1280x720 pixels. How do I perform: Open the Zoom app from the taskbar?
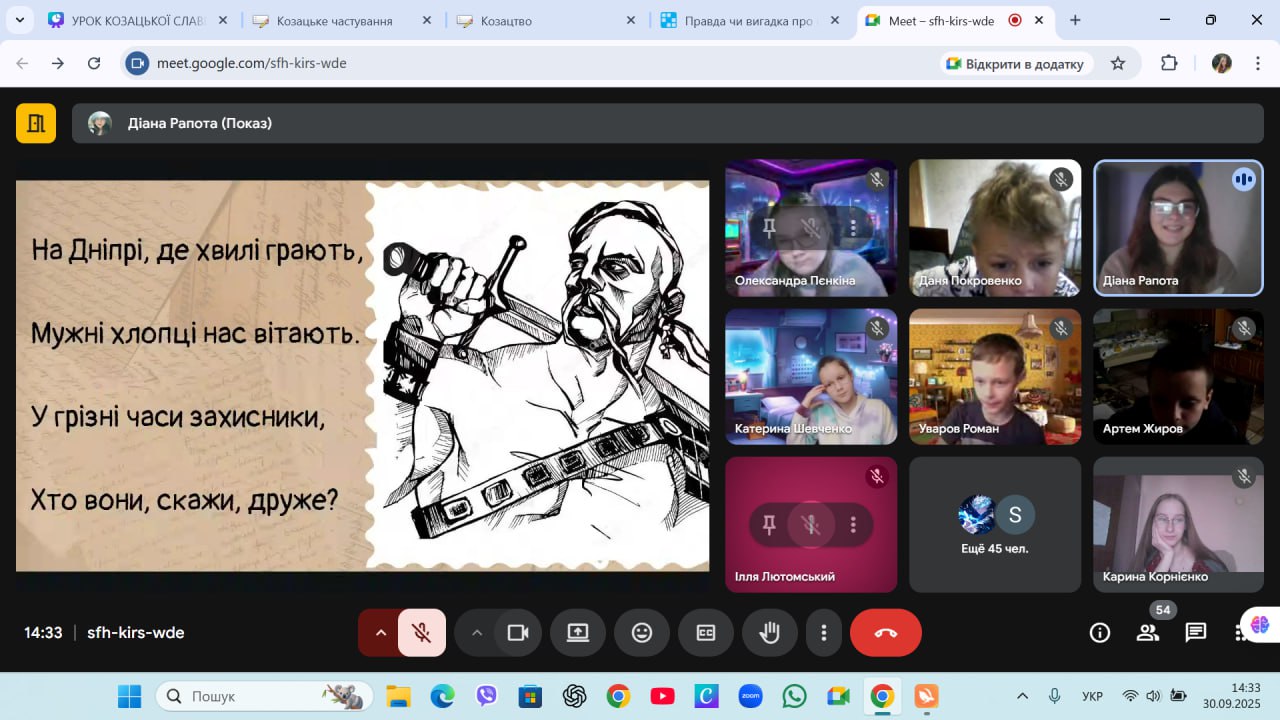[750, 696]
